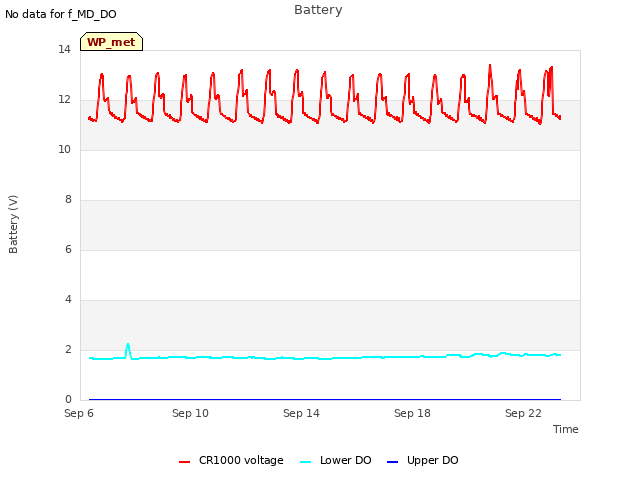640x480 pixels.
Task: Click the Time x-axis label
Action: (x=566, y=429)
